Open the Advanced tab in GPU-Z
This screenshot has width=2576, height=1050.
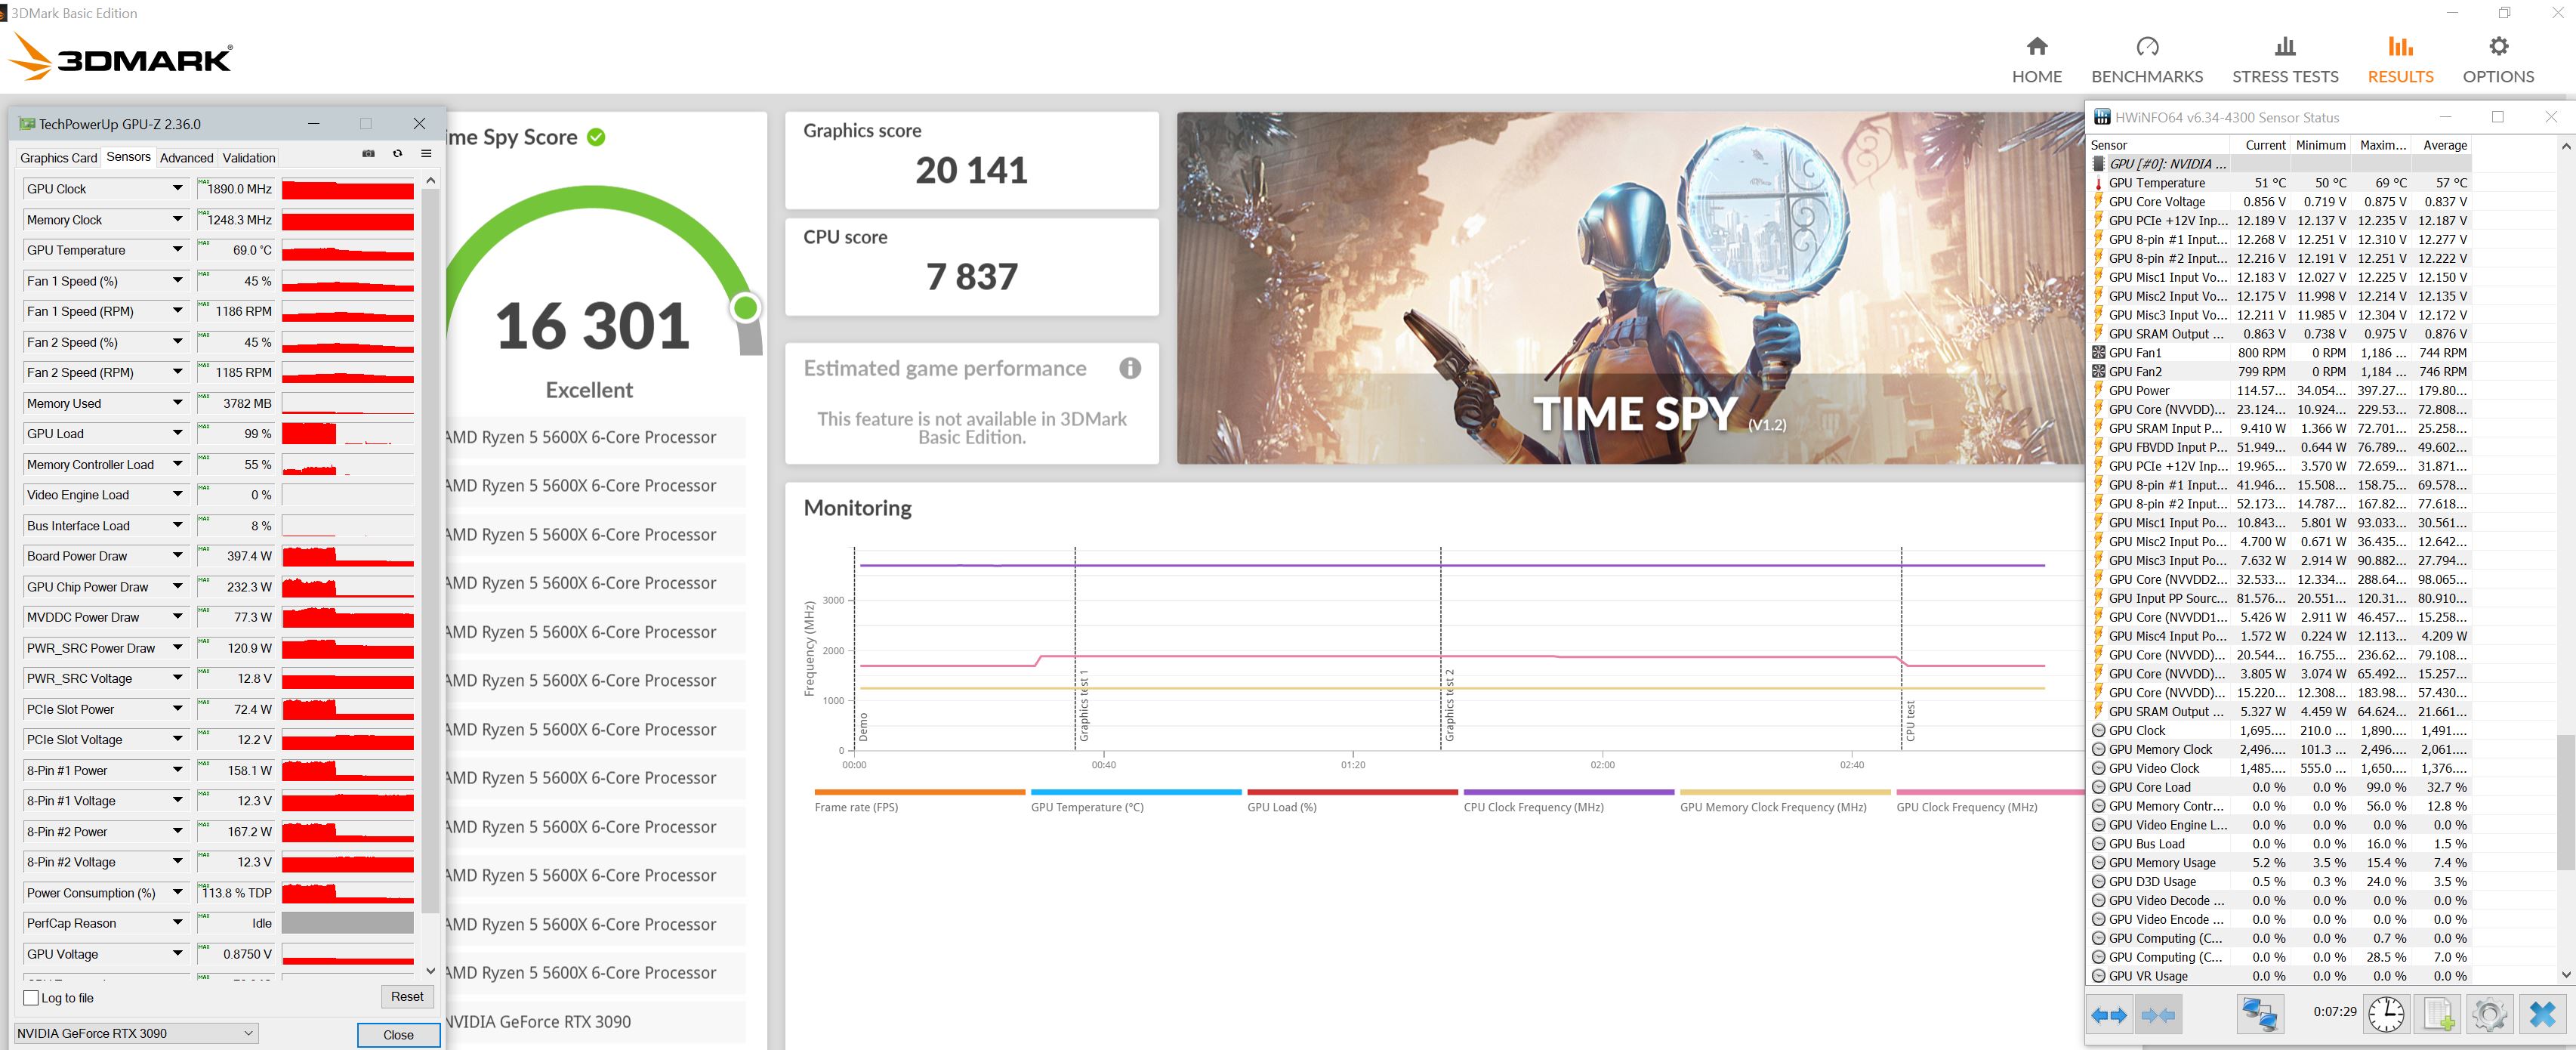[186, 158]
